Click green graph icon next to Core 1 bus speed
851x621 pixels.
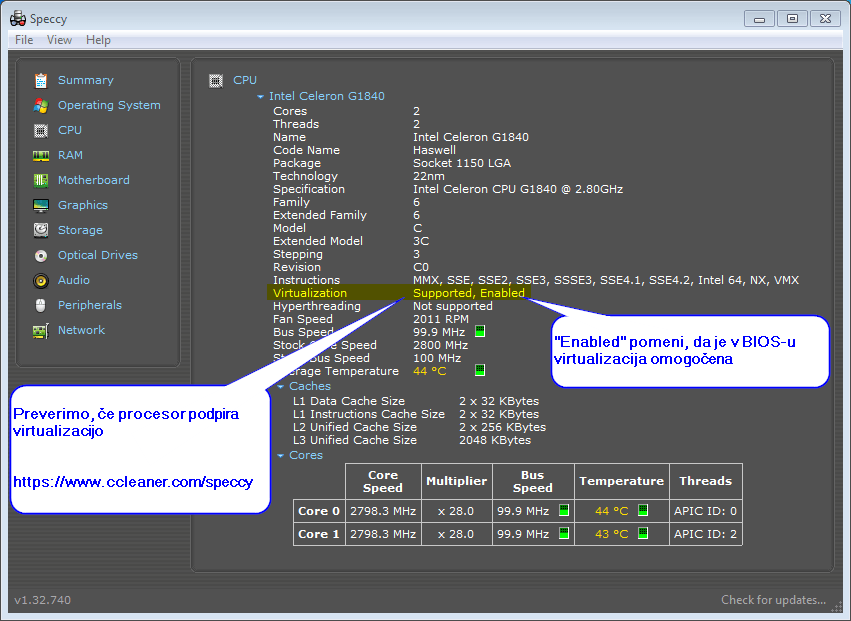coord(564,533)
